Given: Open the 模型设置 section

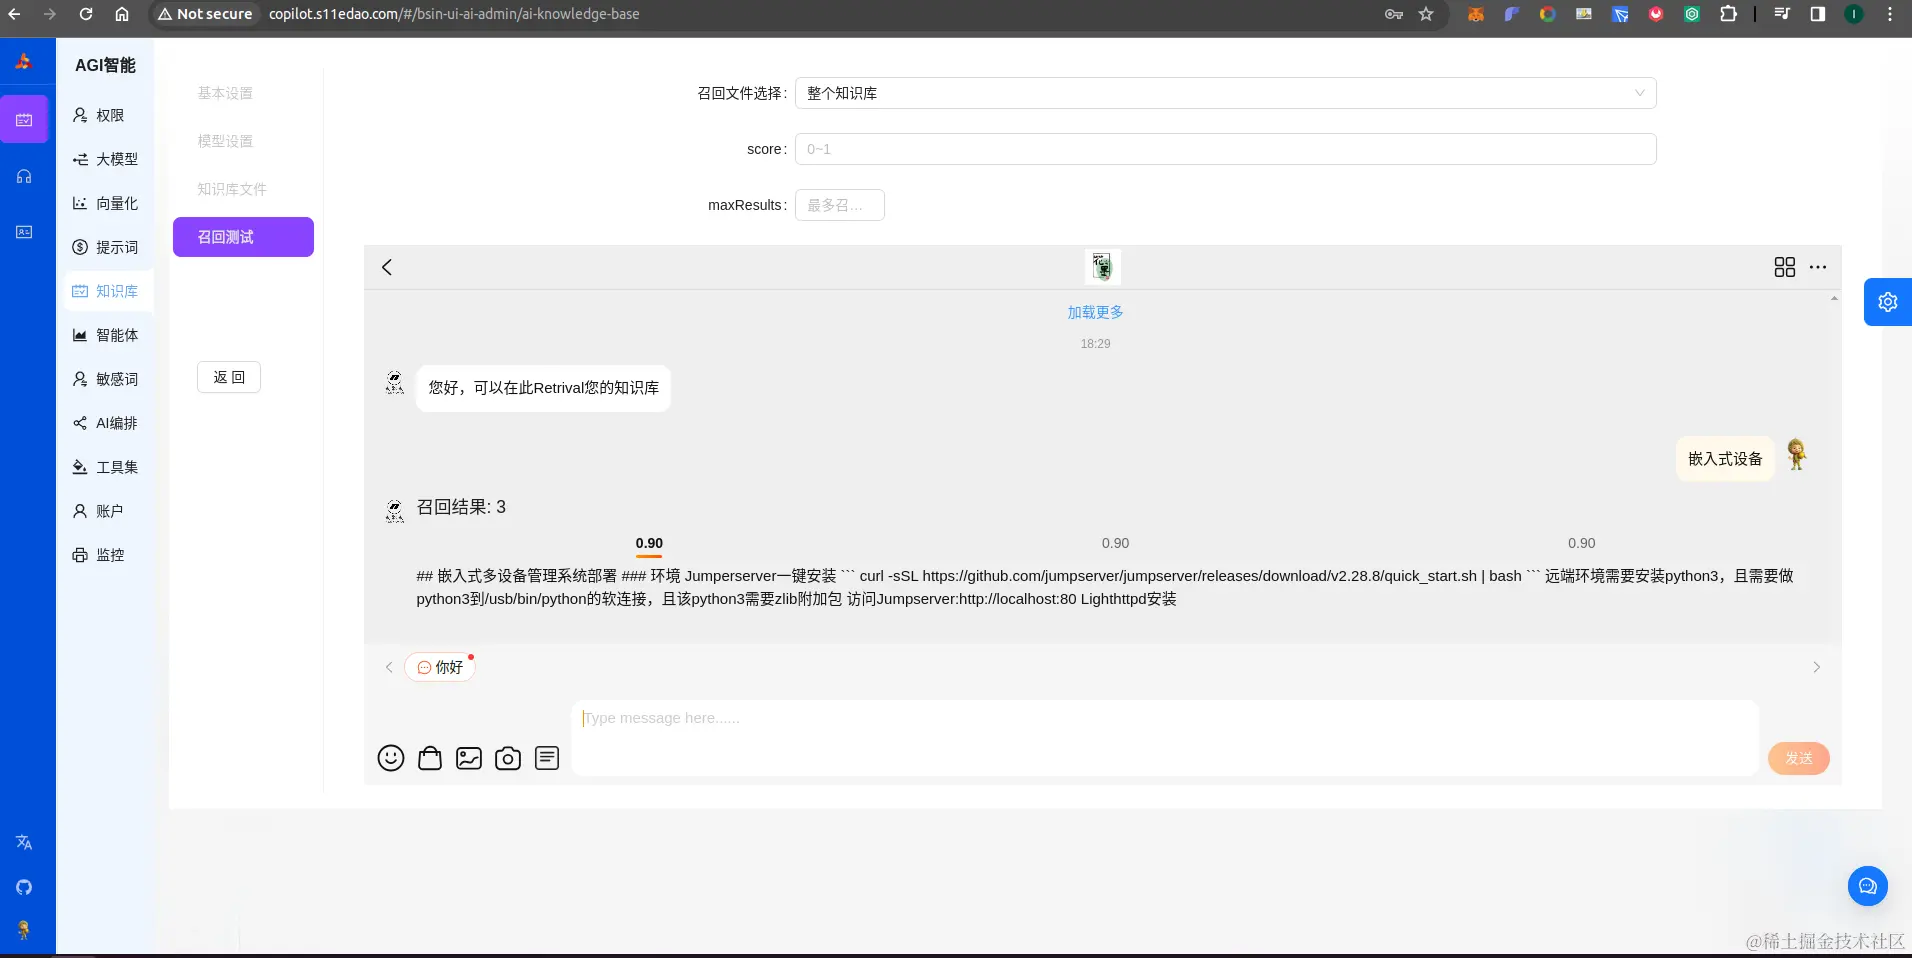Looking at the screenshot, I should pyautogui.click(x=226, y=141).
